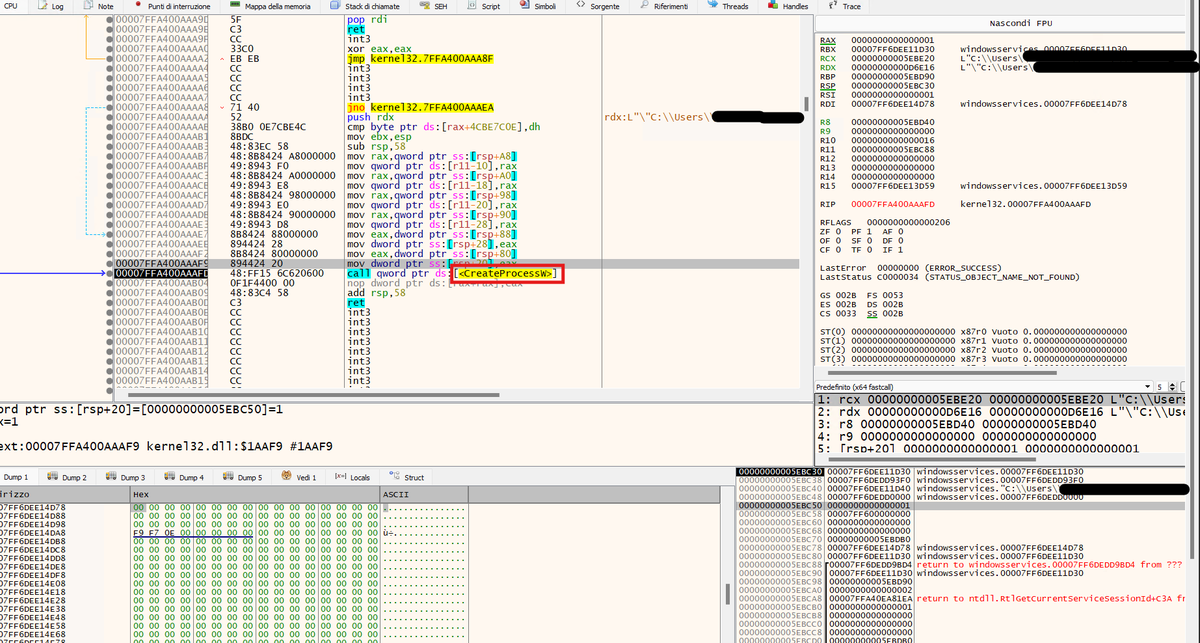Open the Handles tab

(x=787, y=6)
